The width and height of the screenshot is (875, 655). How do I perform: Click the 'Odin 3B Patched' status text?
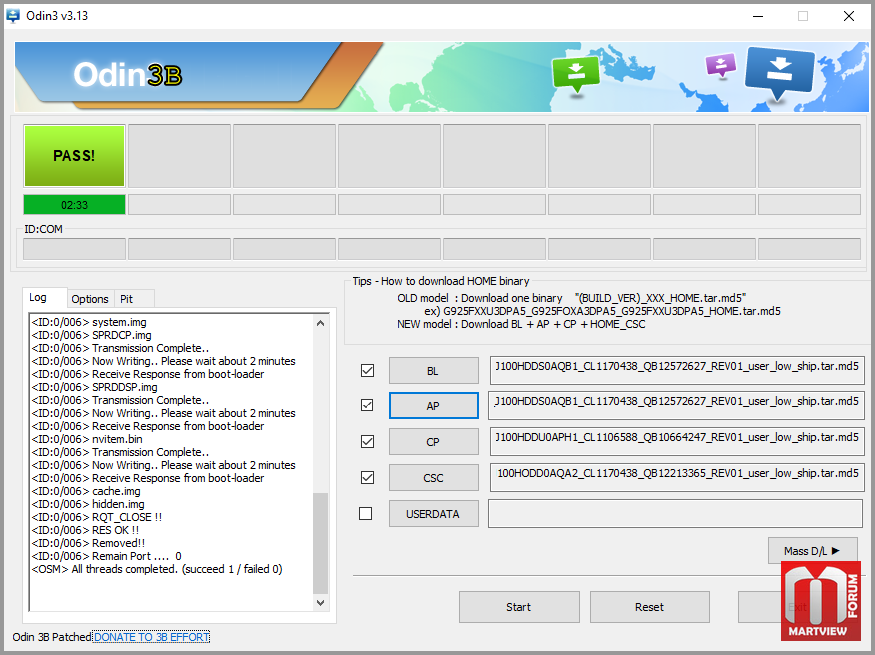coord(52,637)
